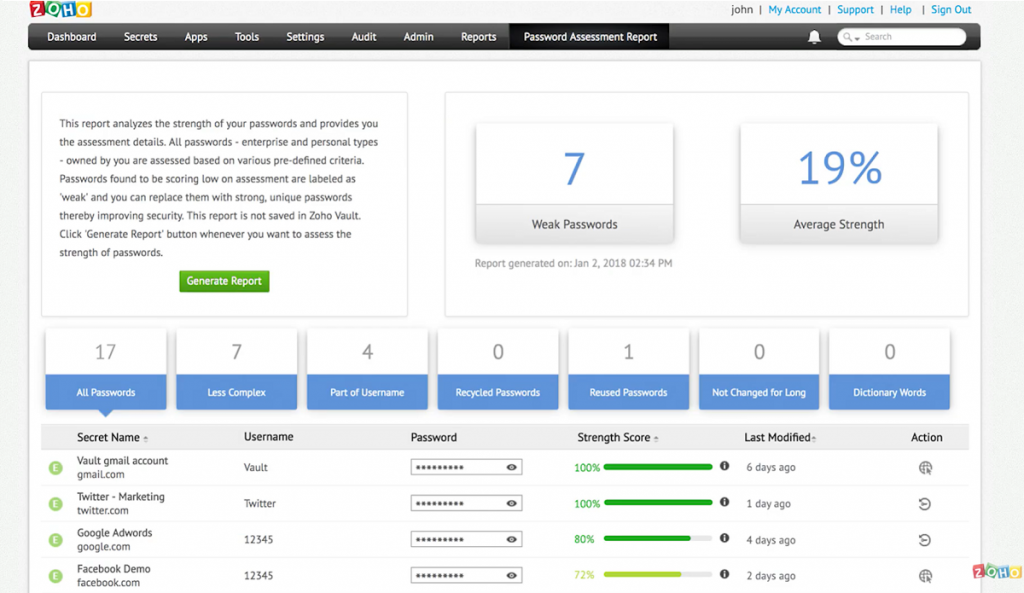Click the globe action icon for Vault gmail account
This screenshot has height=593, width=1024.
point(925,467)
